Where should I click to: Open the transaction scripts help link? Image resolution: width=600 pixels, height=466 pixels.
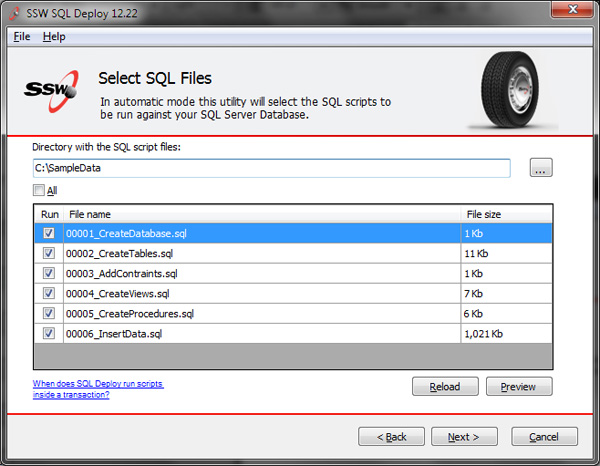[x=98, y=389]
